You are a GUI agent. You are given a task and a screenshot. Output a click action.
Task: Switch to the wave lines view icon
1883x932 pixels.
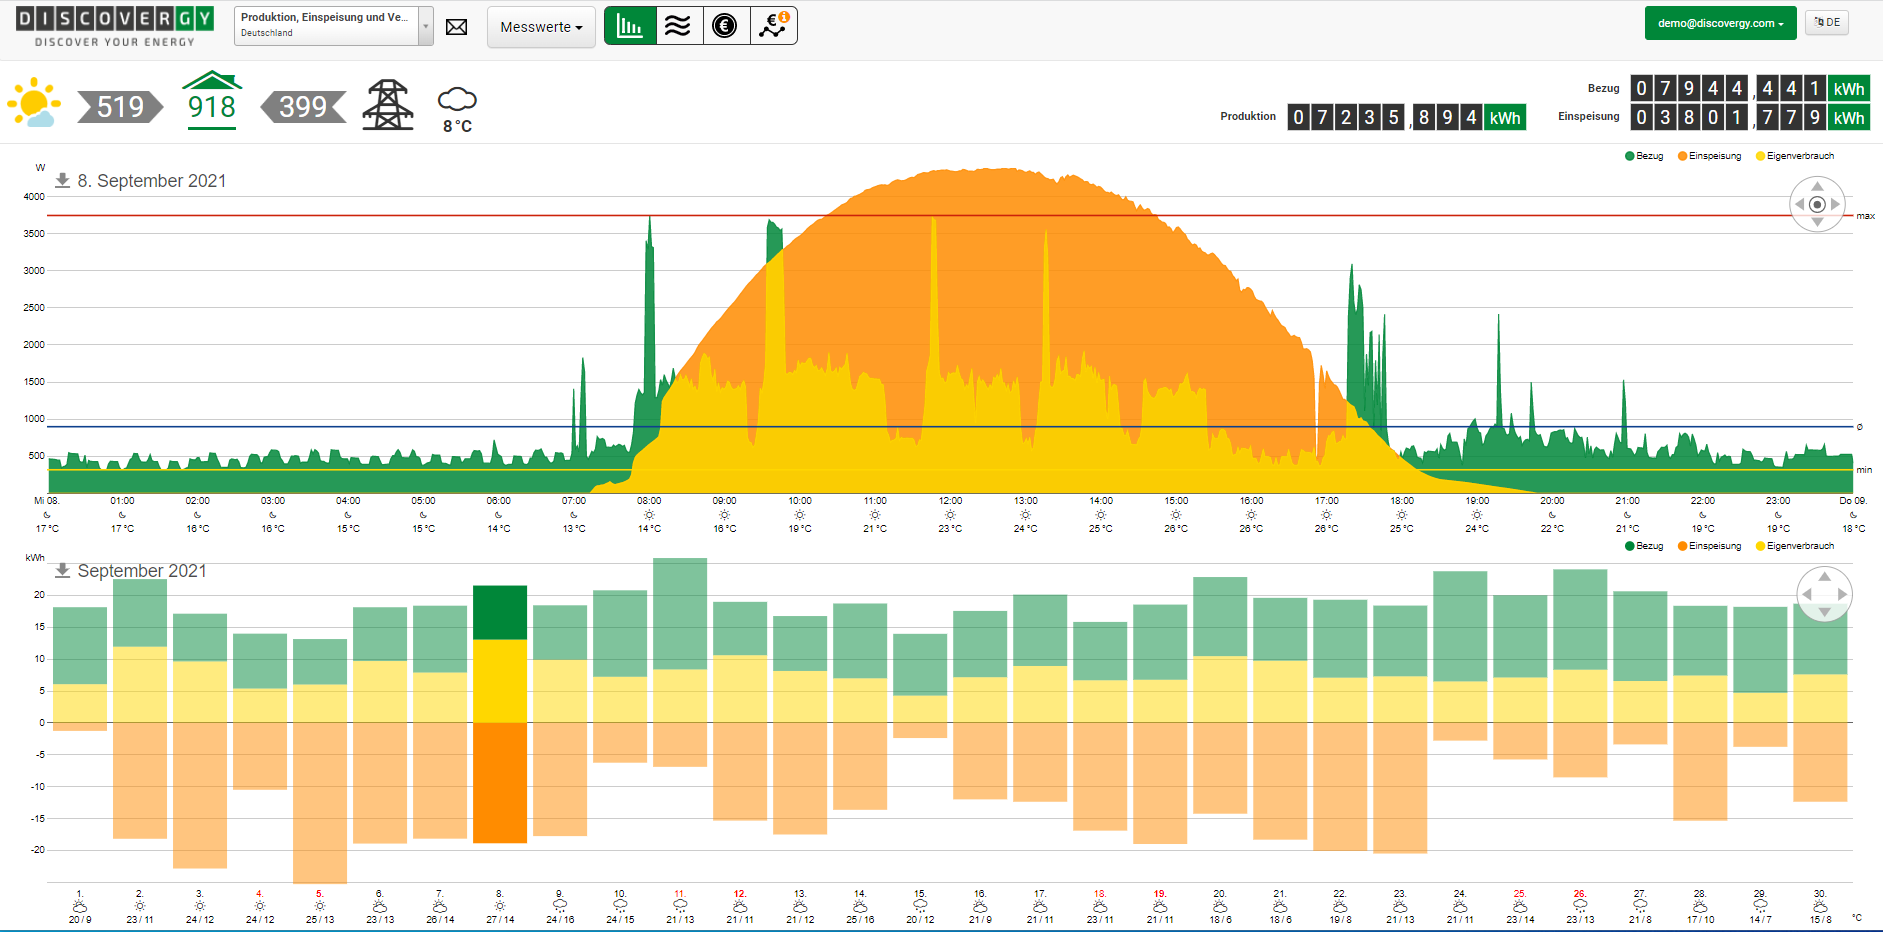678,26
